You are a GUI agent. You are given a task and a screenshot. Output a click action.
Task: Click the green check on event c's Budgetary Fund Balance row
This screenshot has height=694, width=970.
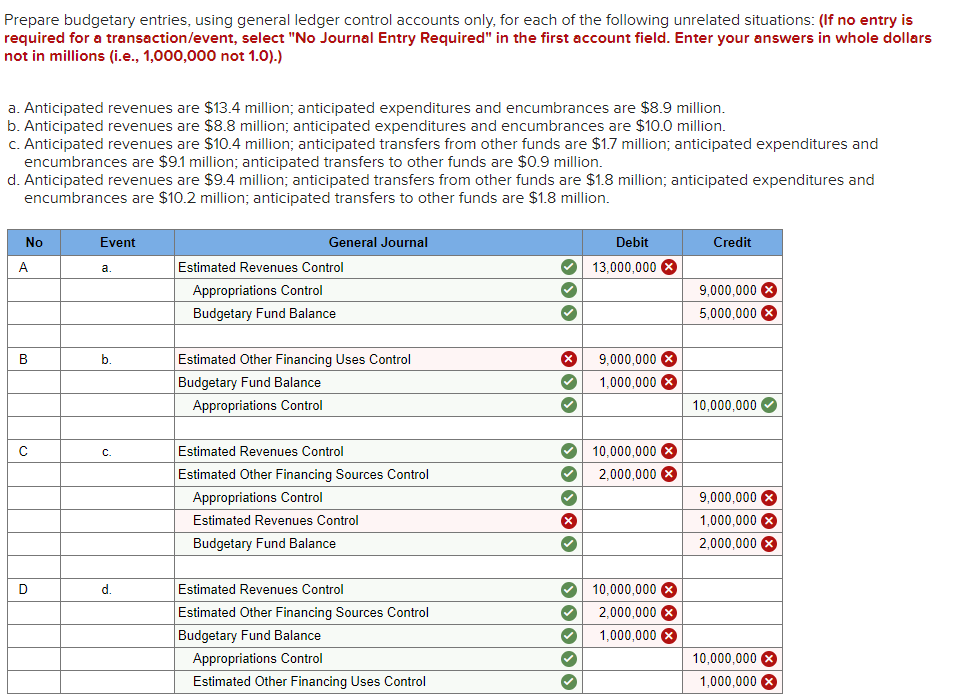[x=569, y=544]
